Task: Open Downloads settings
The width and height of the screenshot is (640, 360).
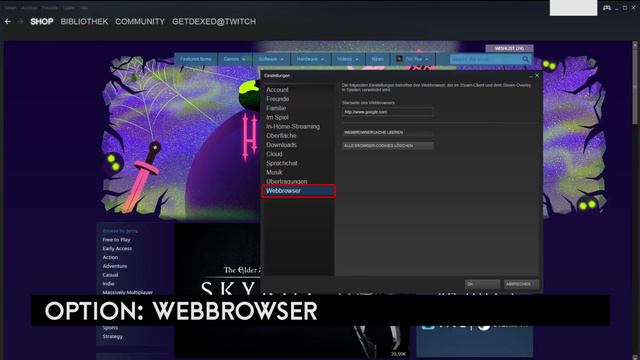Action: tap(281, 145)
